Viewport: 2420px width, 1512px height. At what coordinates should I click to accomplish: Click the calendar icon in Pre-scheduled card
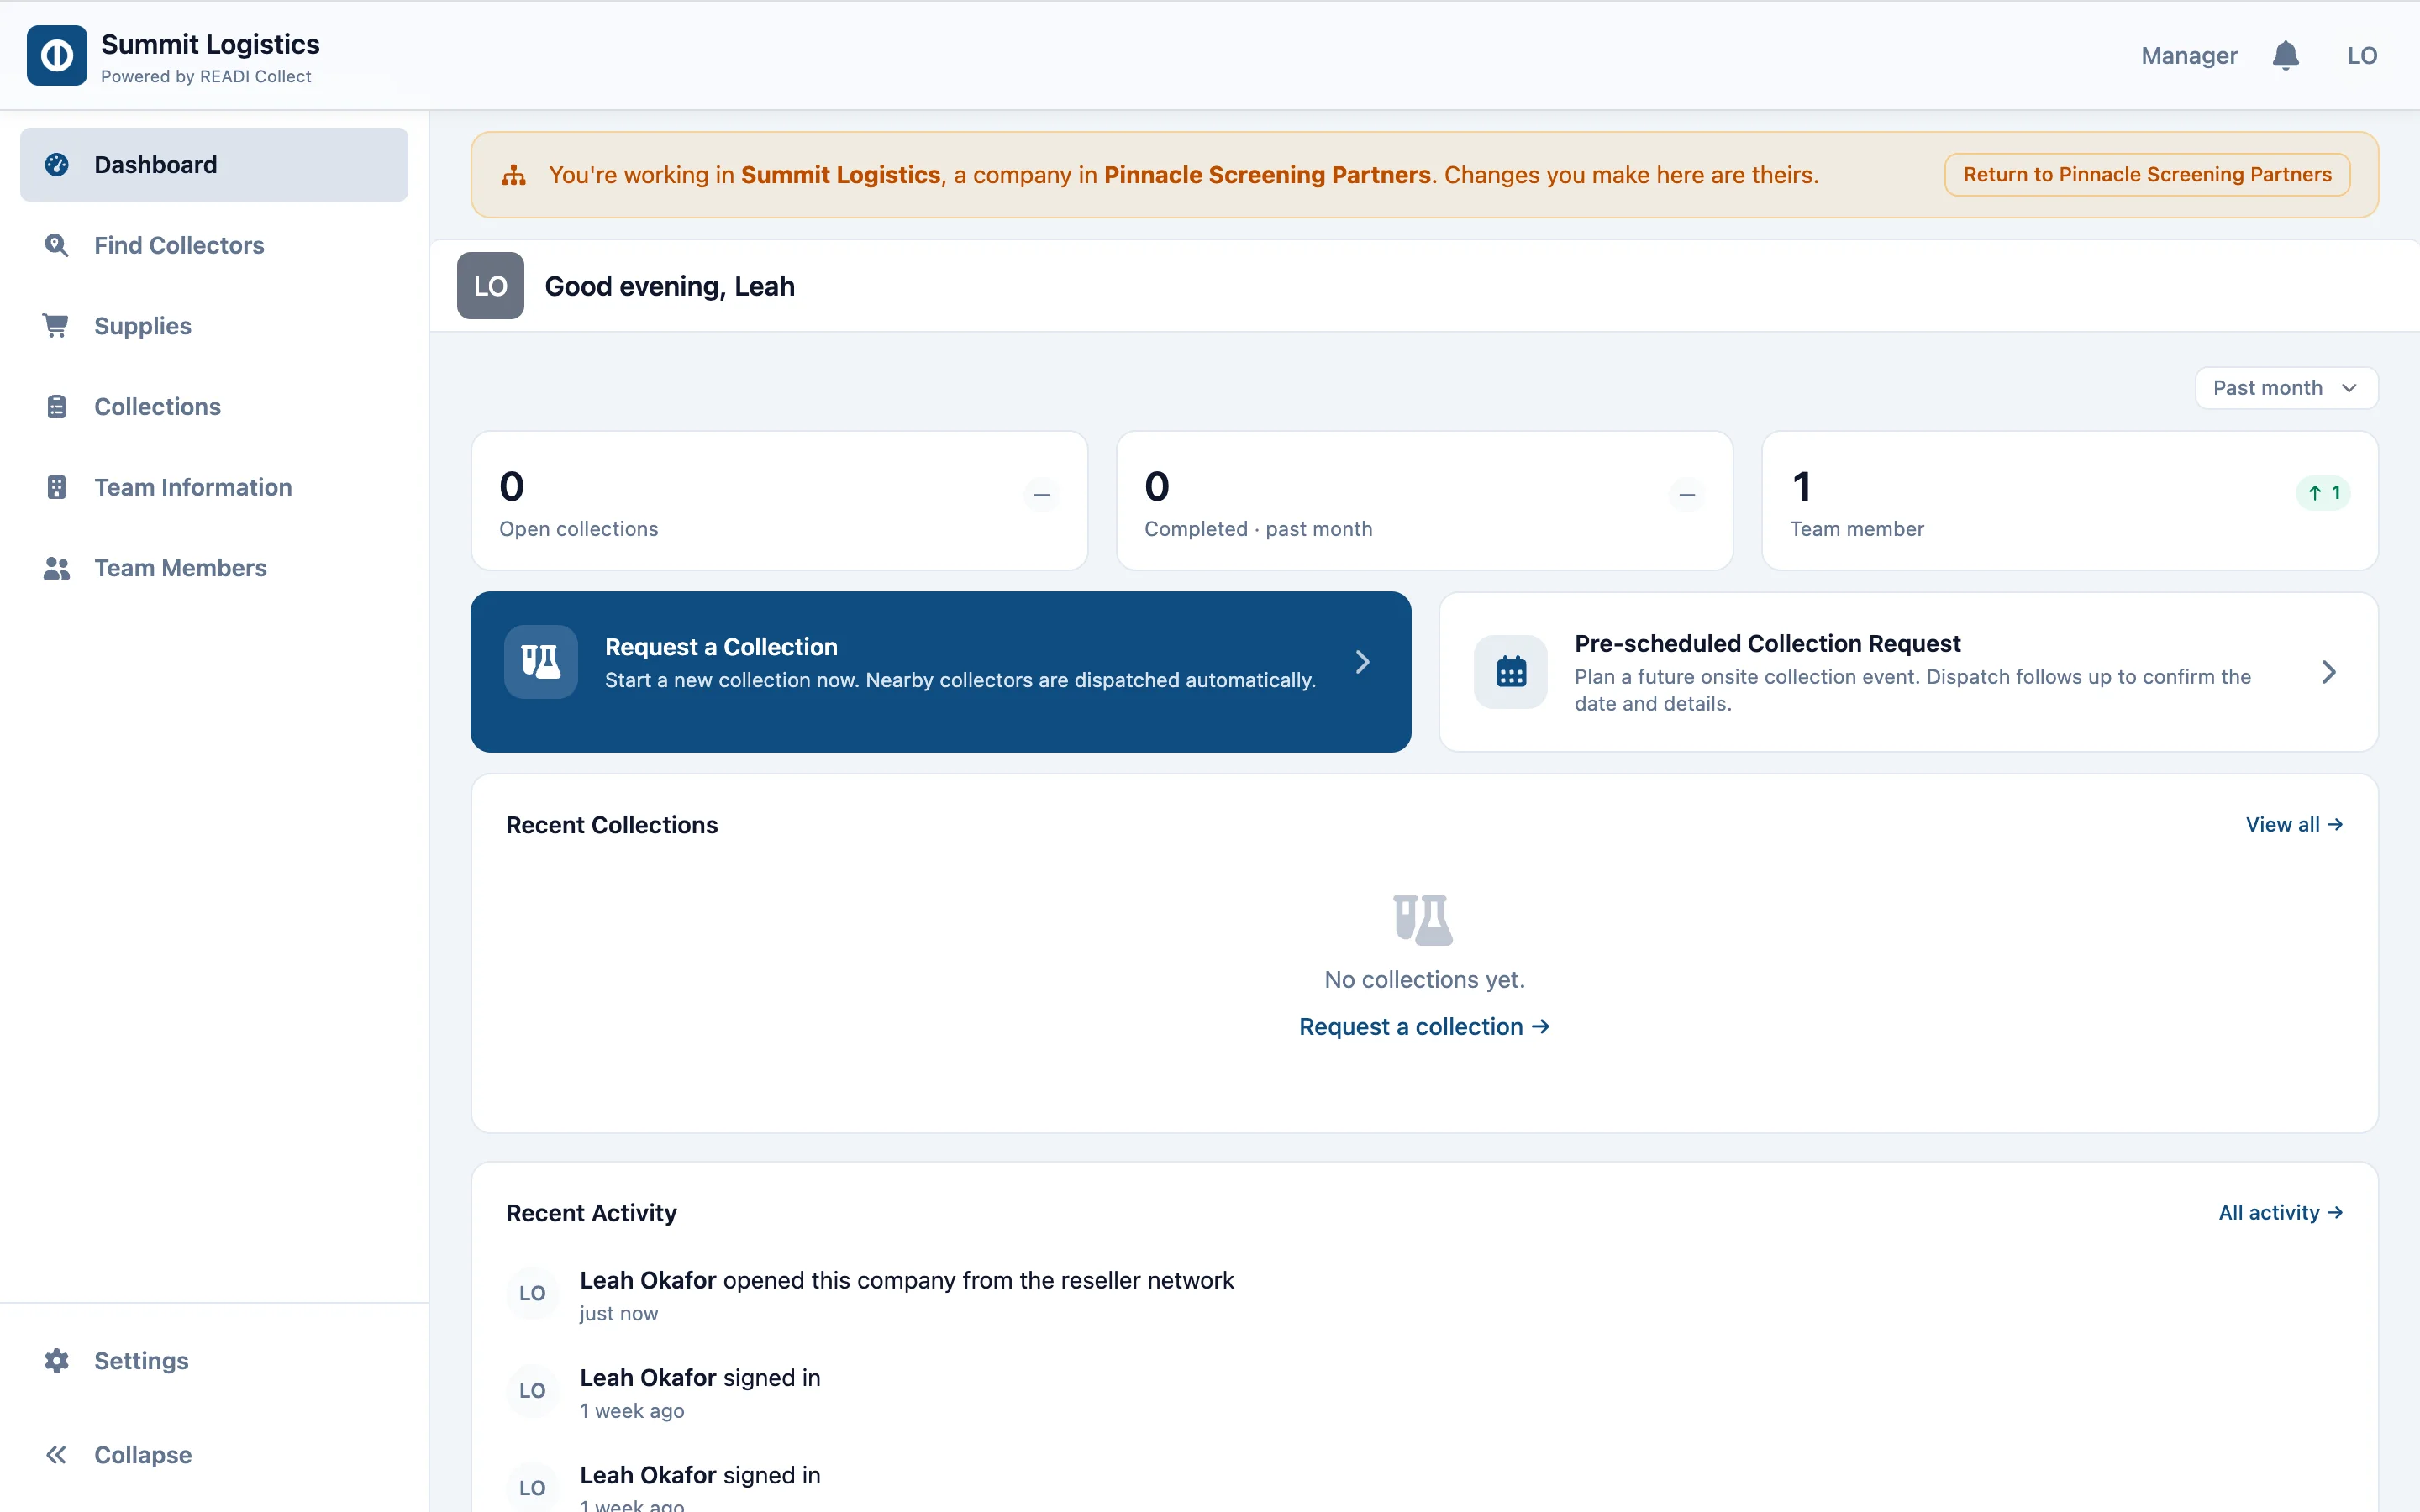(1511, 672)
